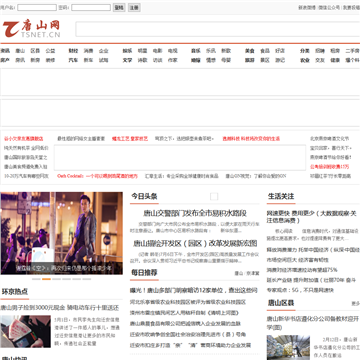Click the carousel image of the man in jacket
This screenshot has height=360, width=360.
62,233
